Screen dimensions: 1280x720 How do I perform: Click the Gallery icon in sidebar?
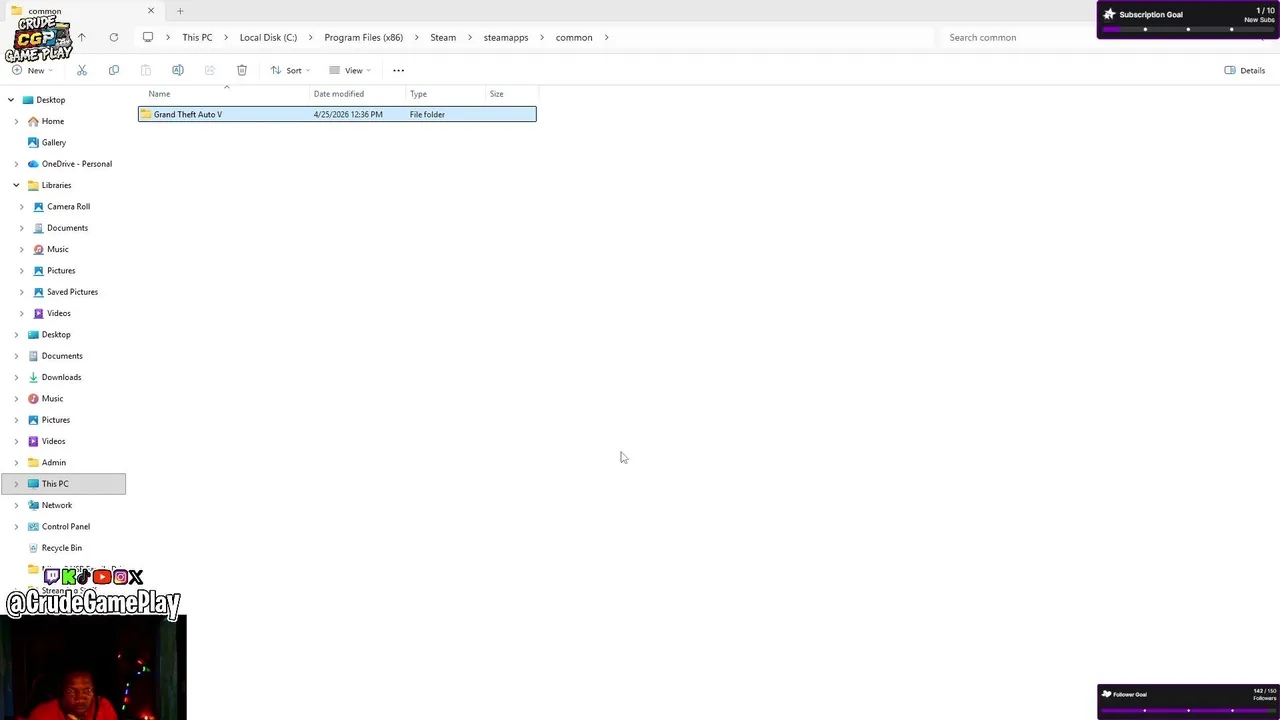pyautogui.click(x=33, y=142)
